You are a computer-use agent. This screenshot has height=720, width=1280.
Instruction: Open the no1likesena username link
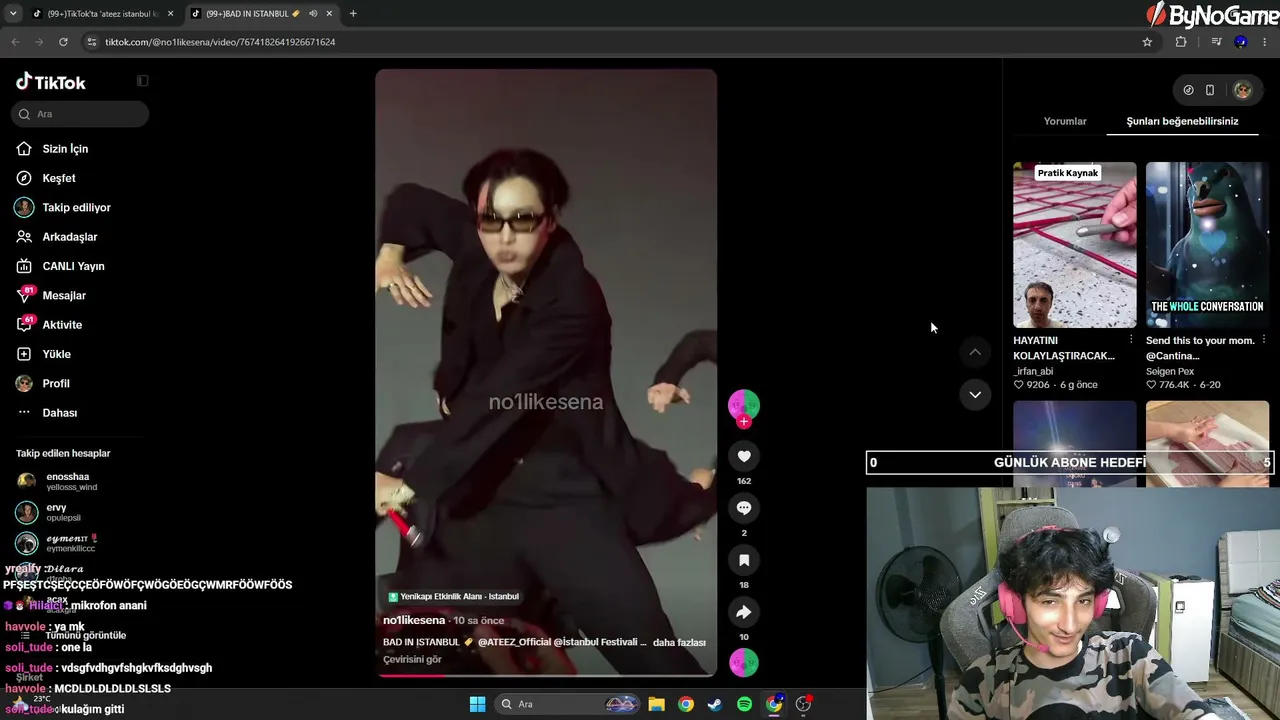(x=414, y=620)
